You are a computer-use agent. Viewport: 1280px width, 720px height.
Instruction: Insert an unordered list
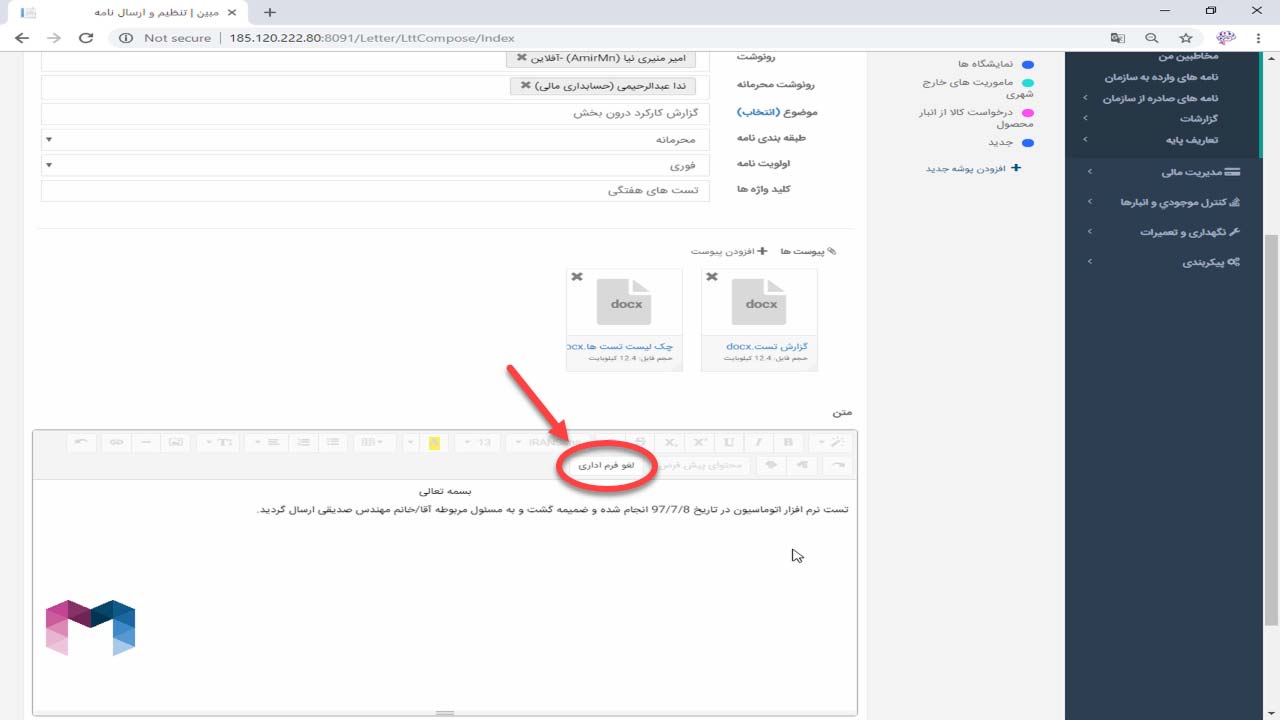pyautogui.click(x=333, y=442)
